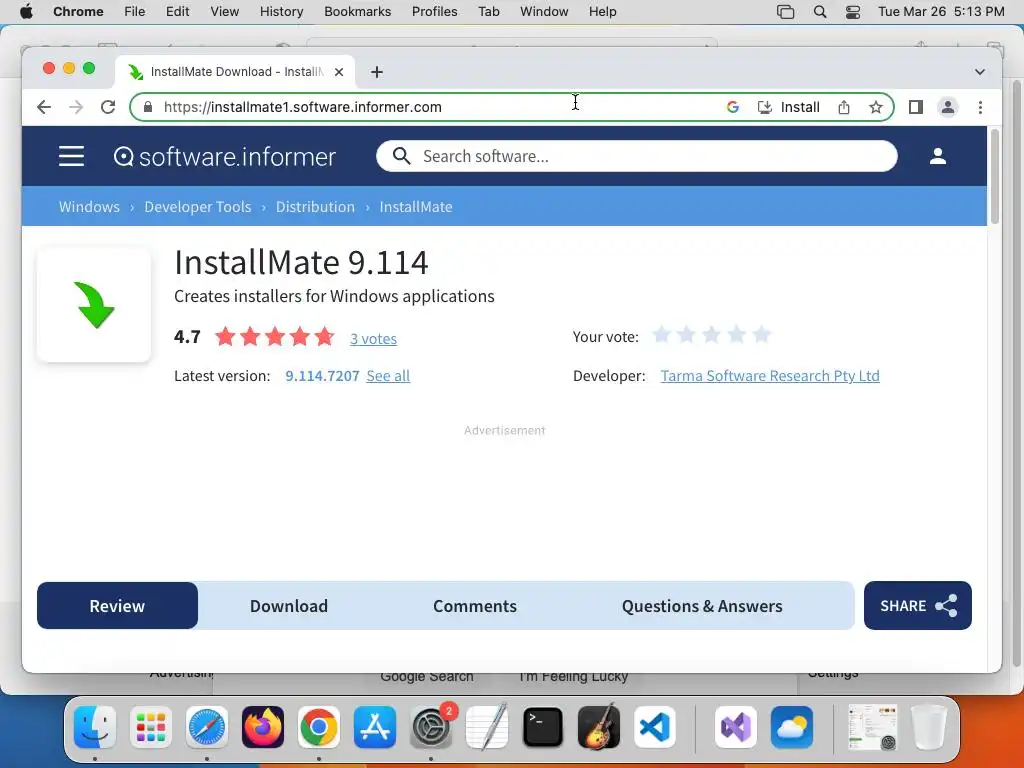Click the InstallMate green arrow app icon
Viewport: 1024px width, 768px height.
94,305
